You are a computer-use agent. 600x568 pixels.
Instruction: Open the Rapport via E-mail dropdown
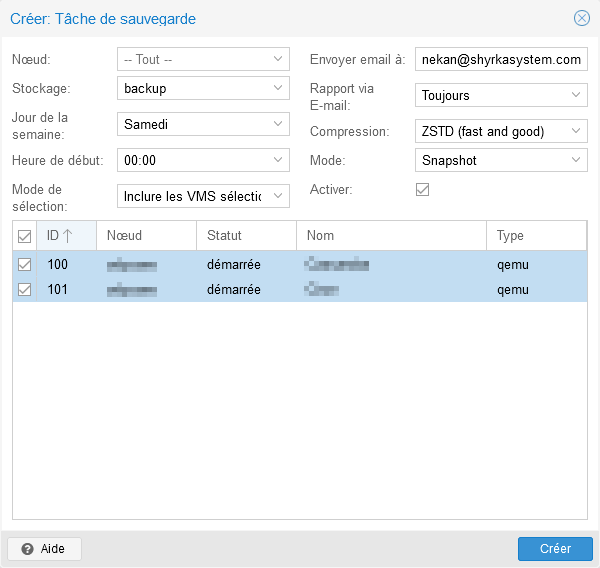576,96
